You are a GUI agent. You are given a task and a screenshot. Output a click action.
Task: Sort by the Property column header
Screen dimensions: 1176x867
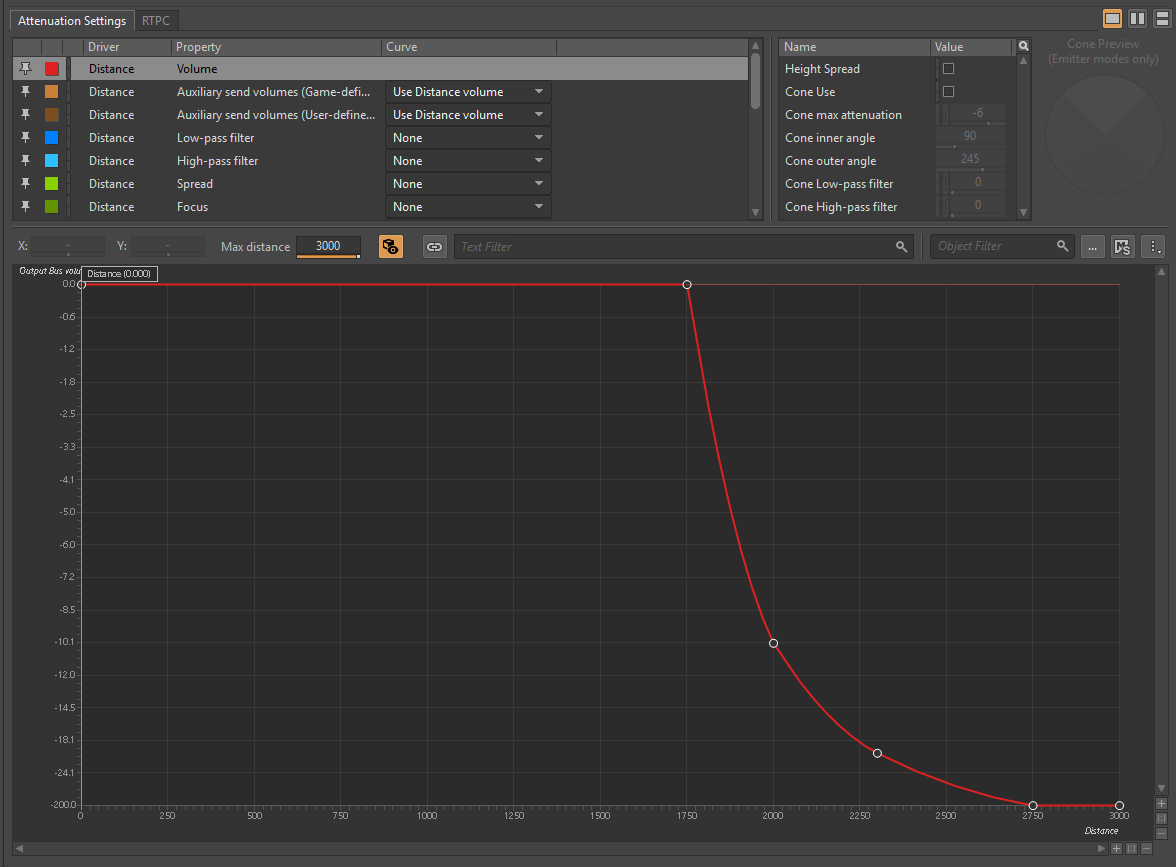[x=276, y=46]
